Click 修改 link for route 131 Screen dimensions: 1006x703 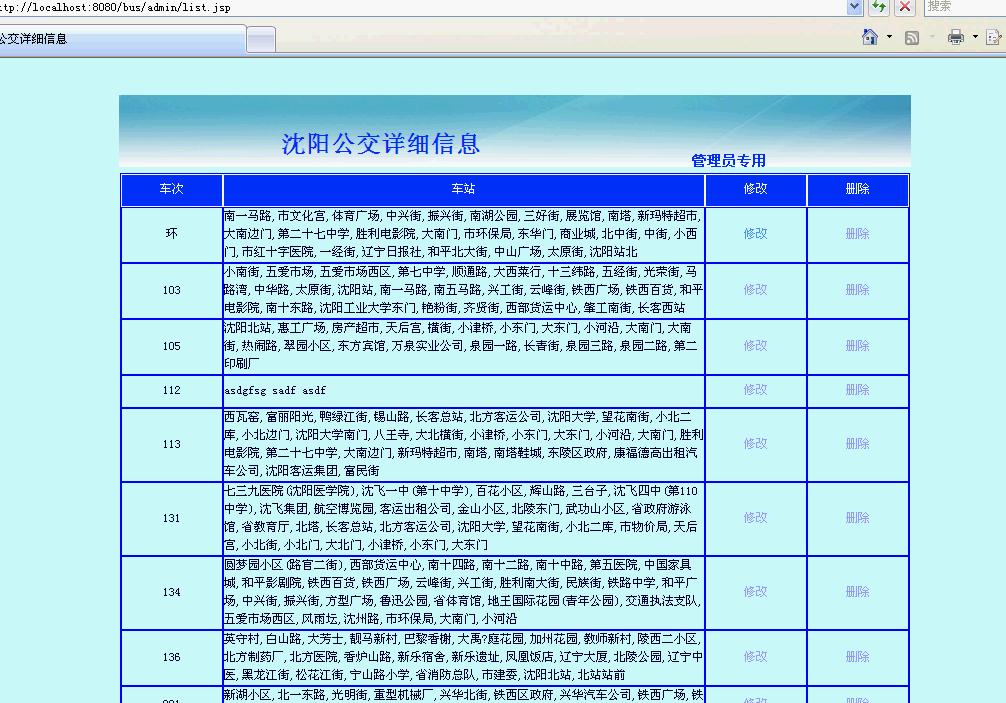(x=755, y=518)
